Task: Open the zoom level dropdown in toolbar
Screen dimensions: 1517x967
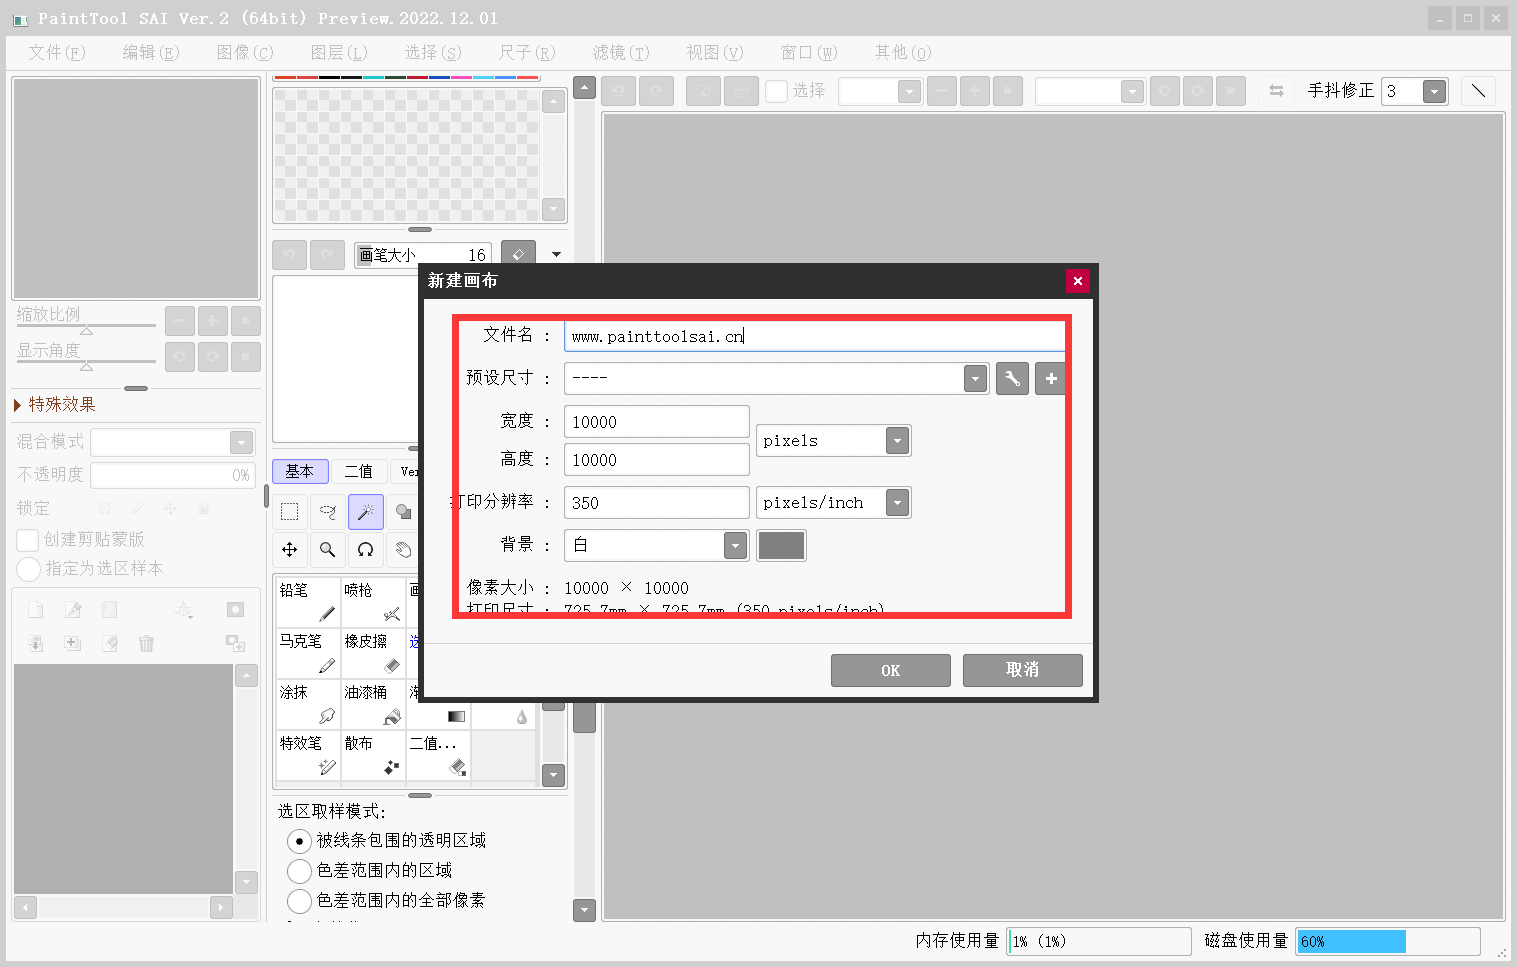Action: (x=909, y=91)
